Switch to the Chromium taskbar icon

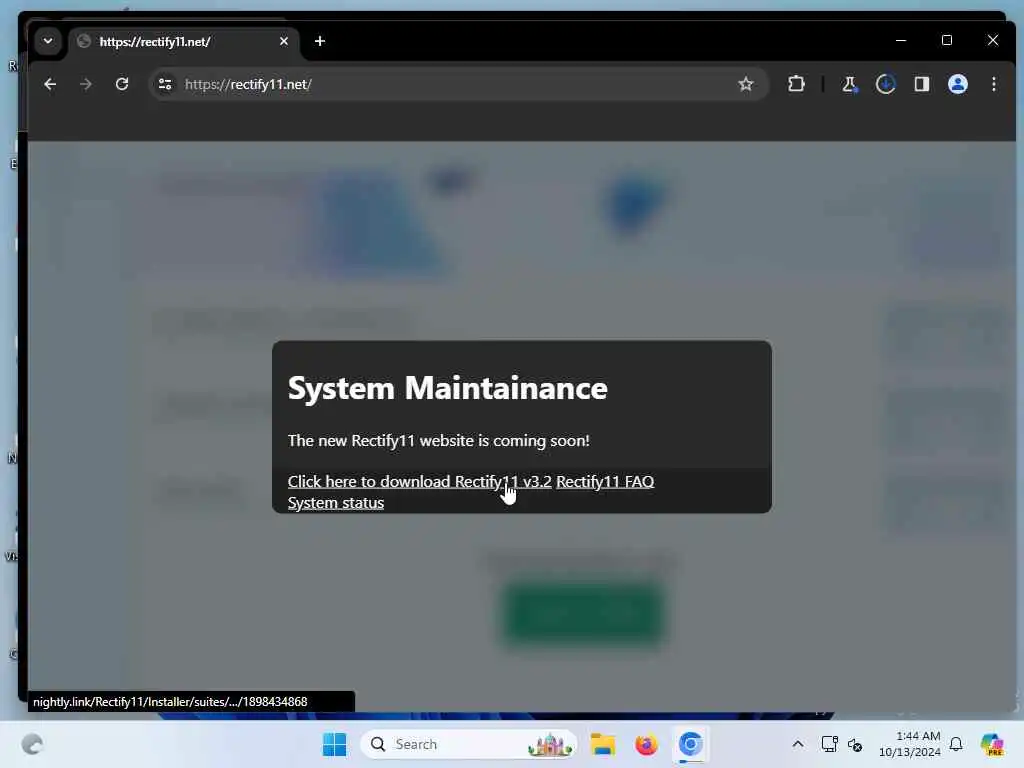click(690, 744)
